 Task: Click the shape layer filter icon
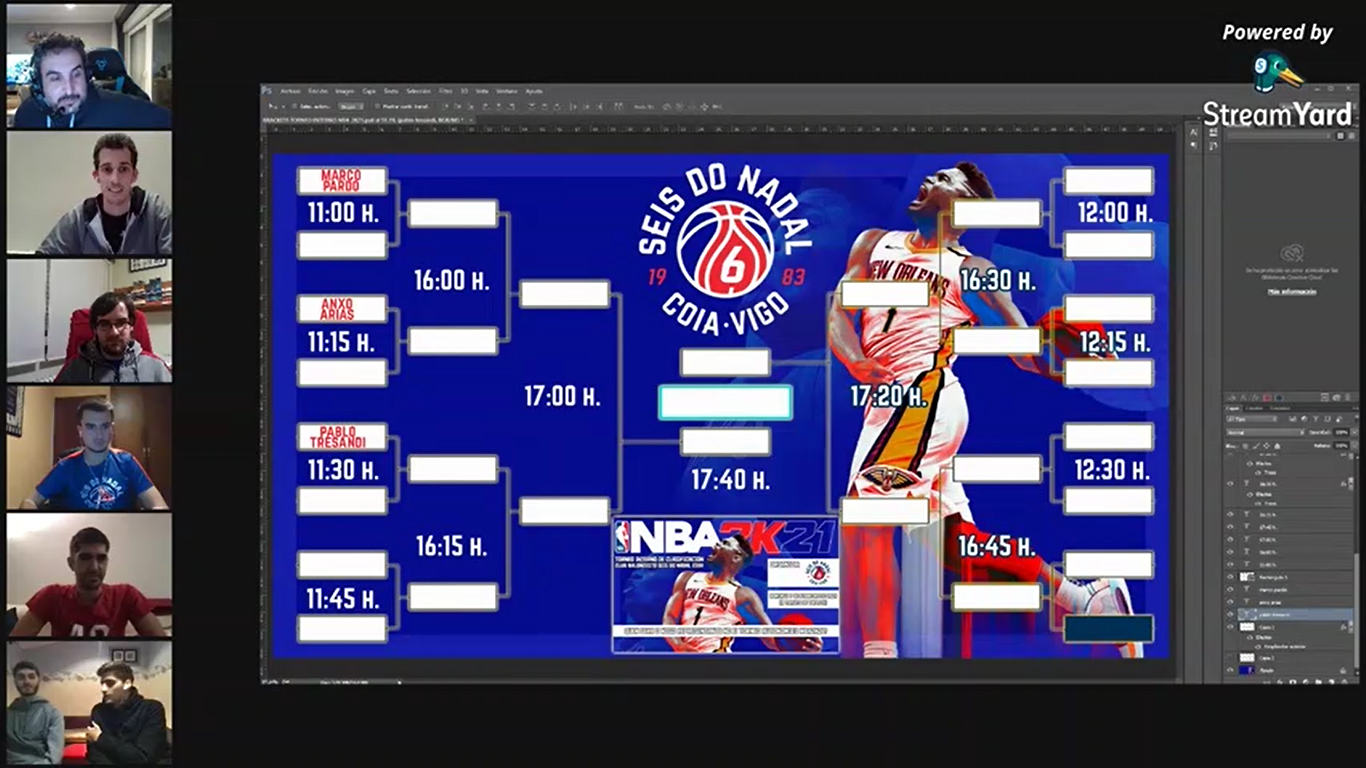pyautogui.click(x=1327, y=419)
